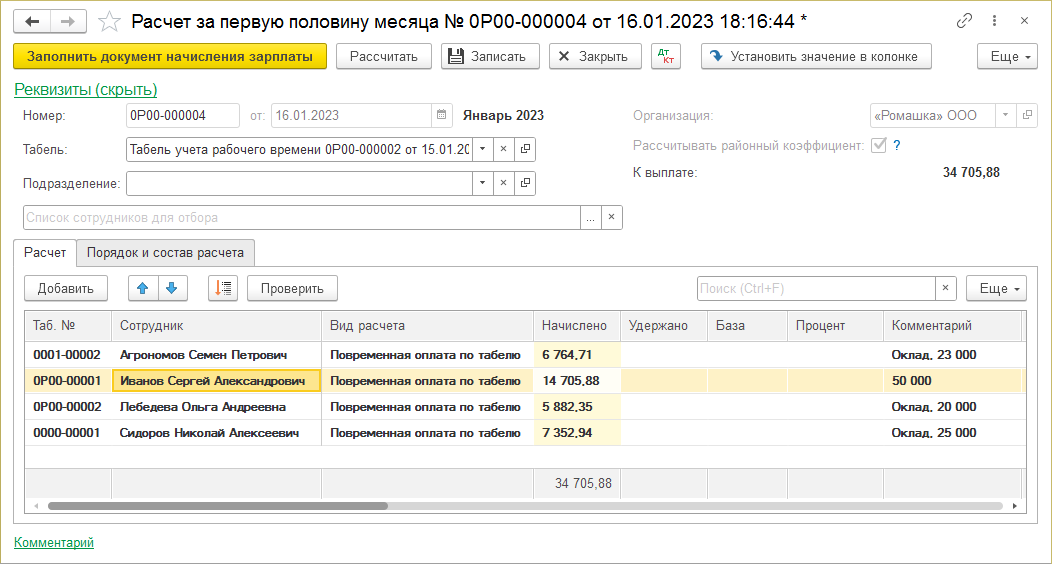The image size is (1052, 564).
Task: Copy link to document with chain icon
Action: (964, 21)
